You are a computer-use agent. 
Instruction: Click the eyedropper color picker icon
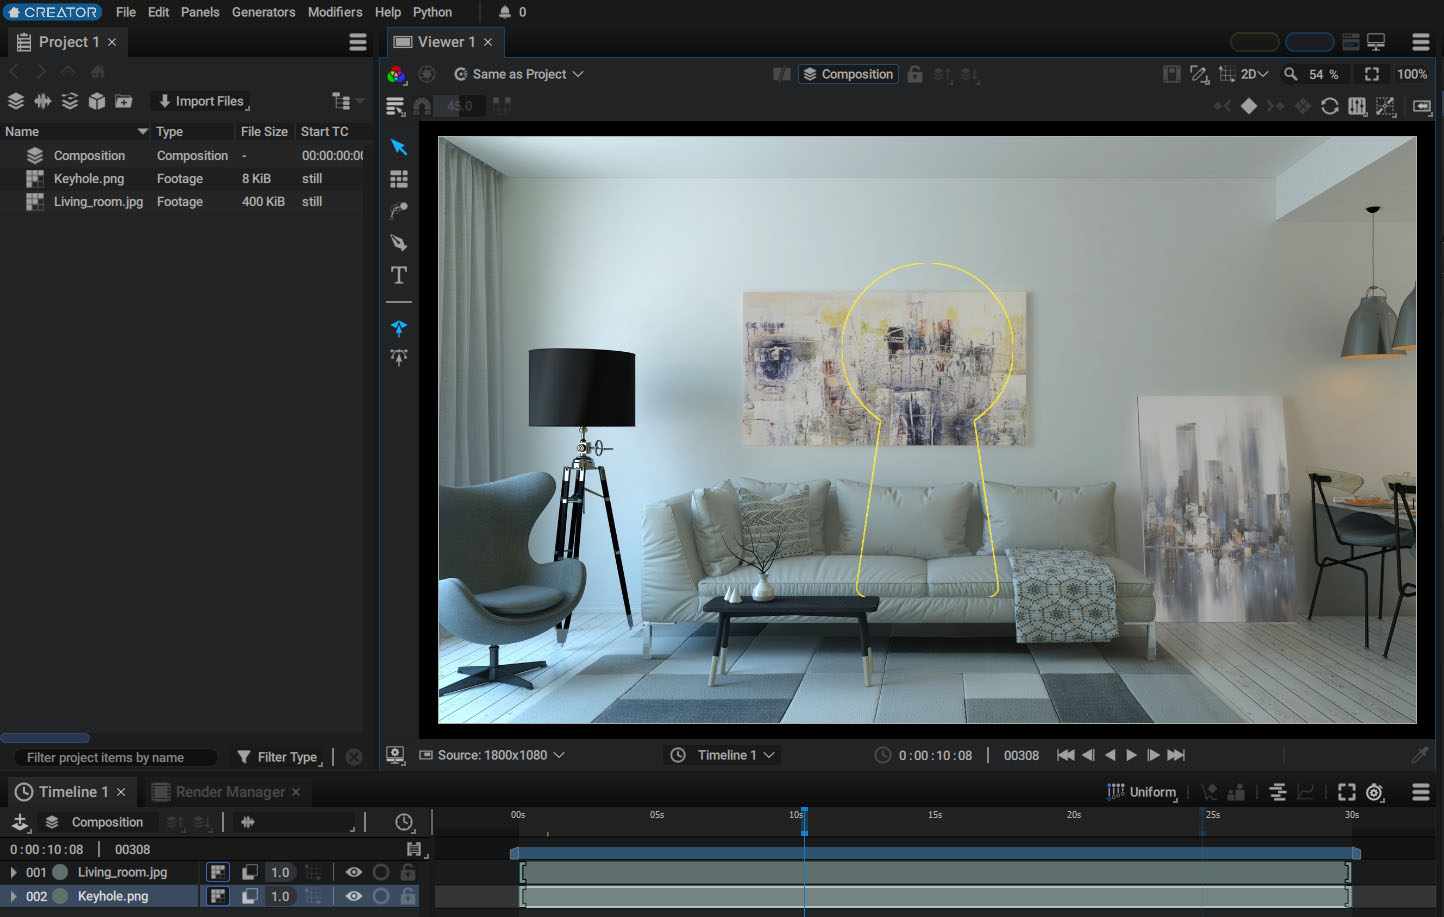point(1419,755)
